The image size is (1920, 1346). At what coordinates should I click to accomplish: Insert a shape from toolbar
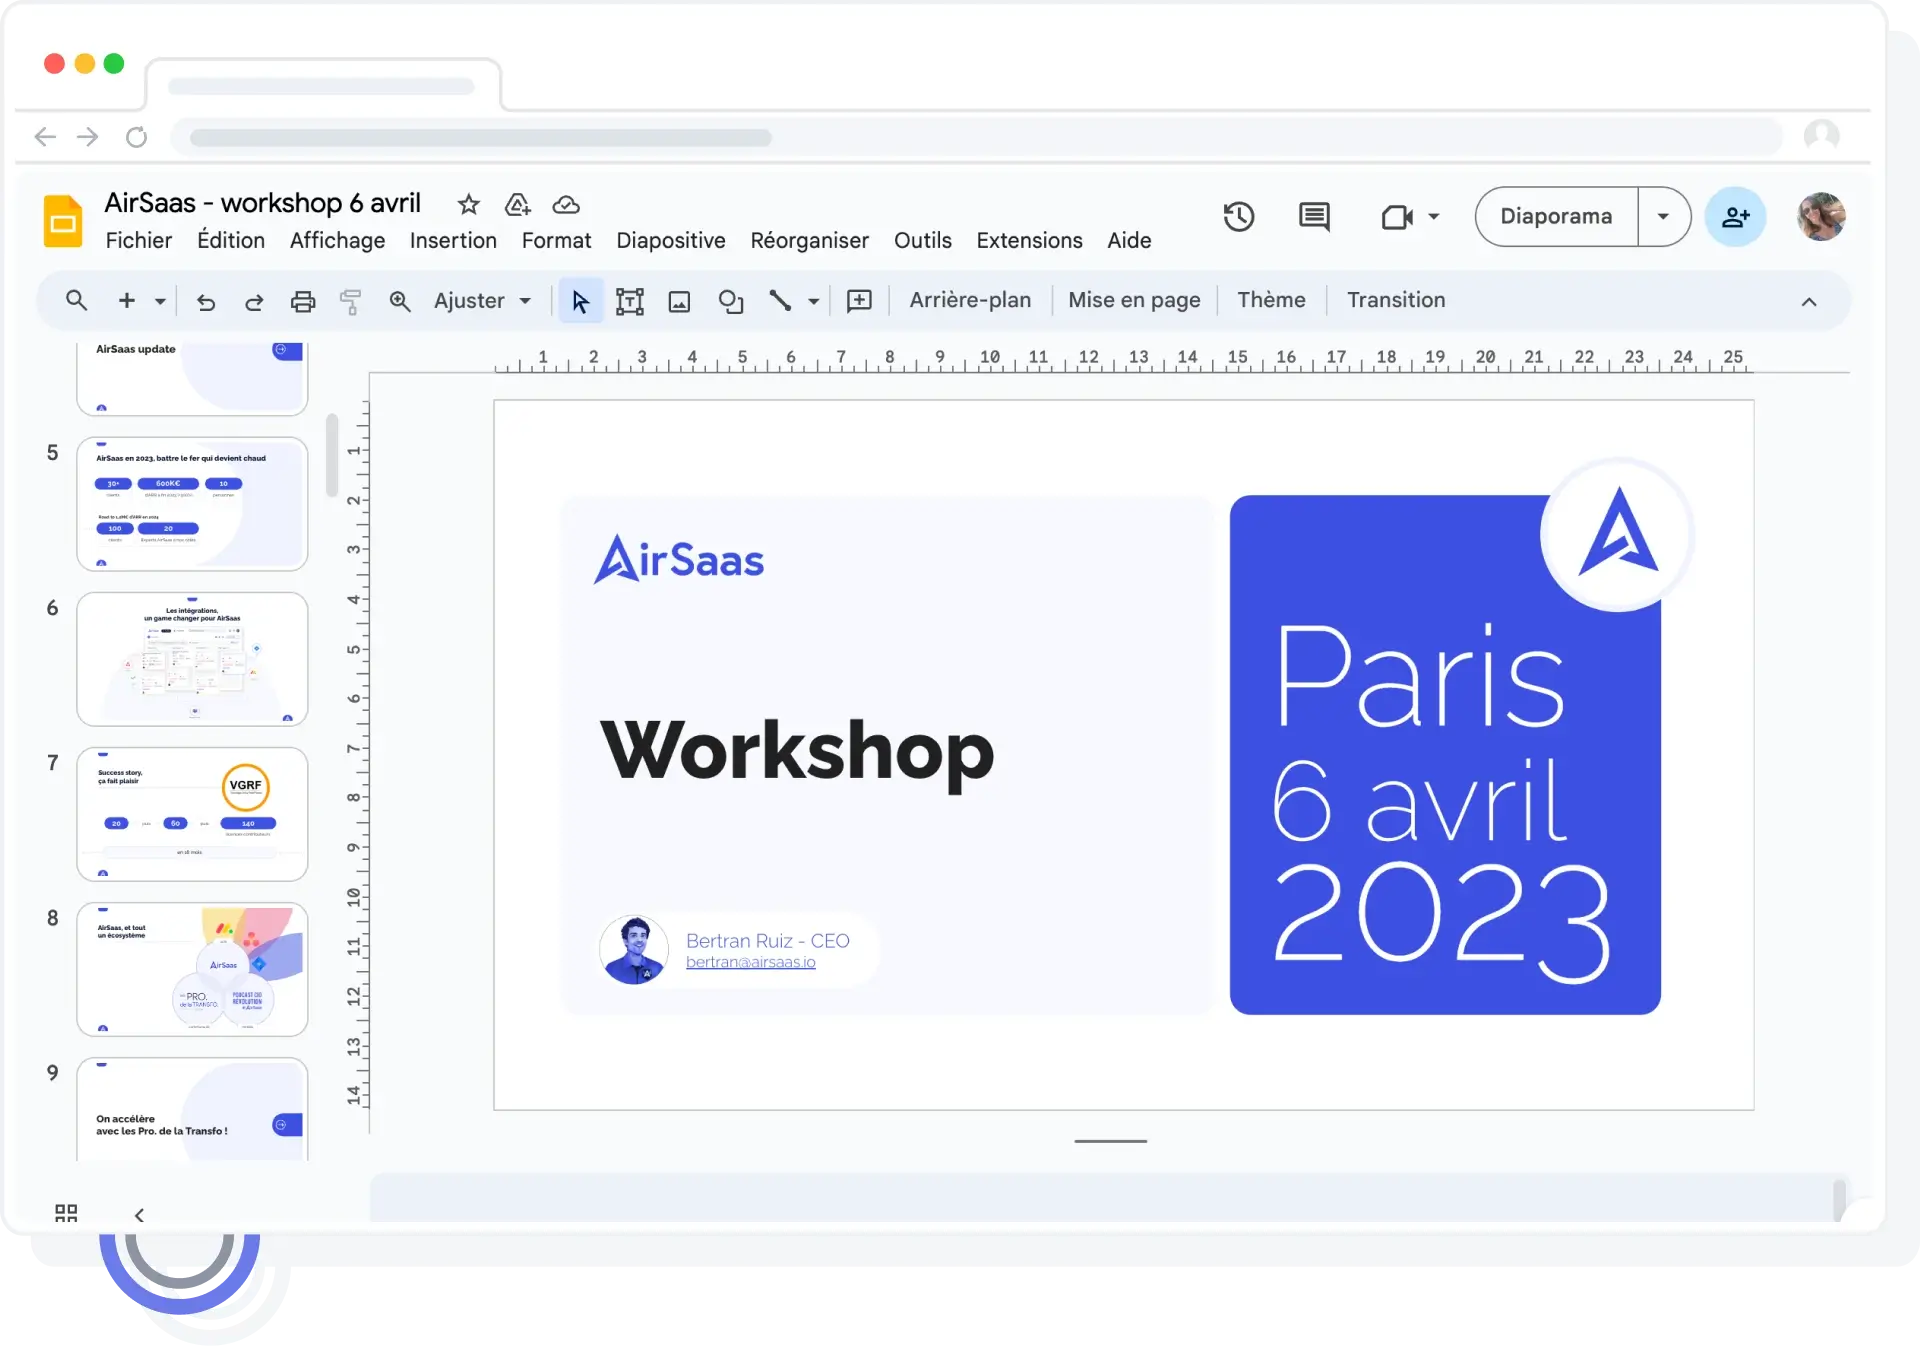pos(731,301)
